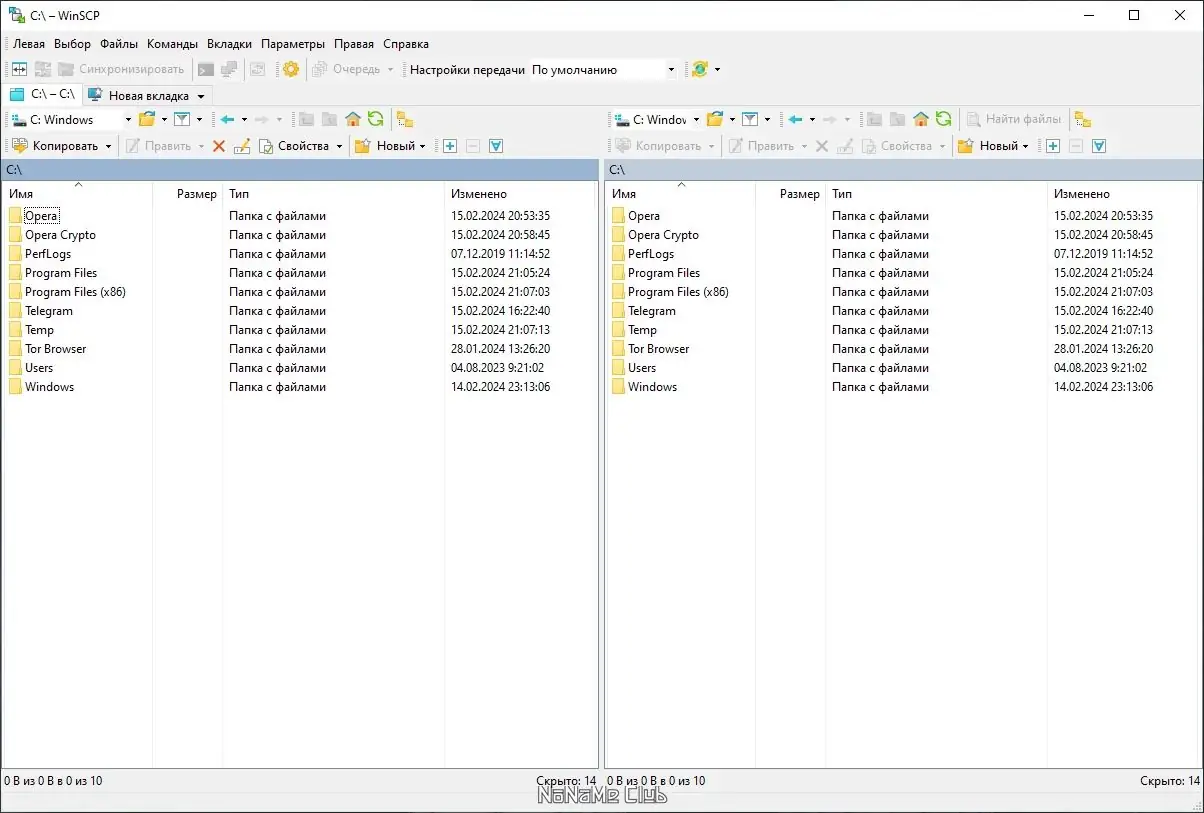Select Users folder in right panel
The height and width of the screenshot is (813, 1204).
click(642, 368)
